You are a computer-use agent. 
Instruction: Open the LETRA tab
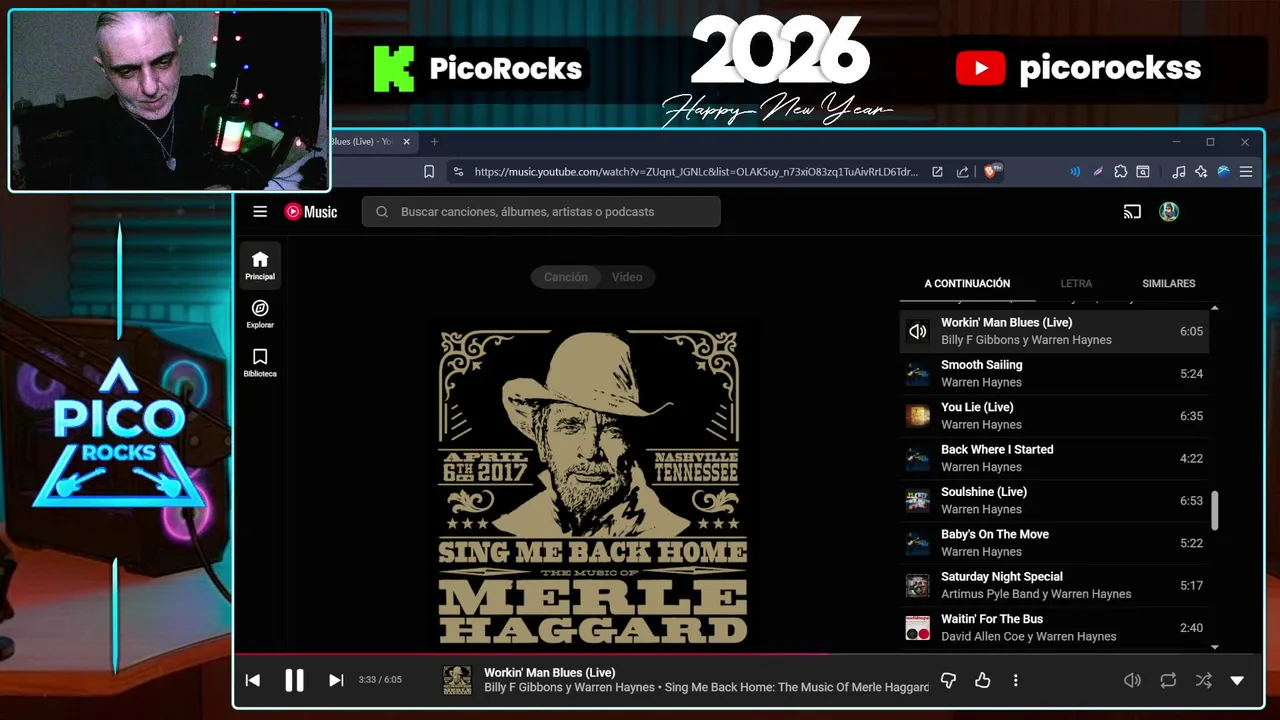[x=1076, y=283]
